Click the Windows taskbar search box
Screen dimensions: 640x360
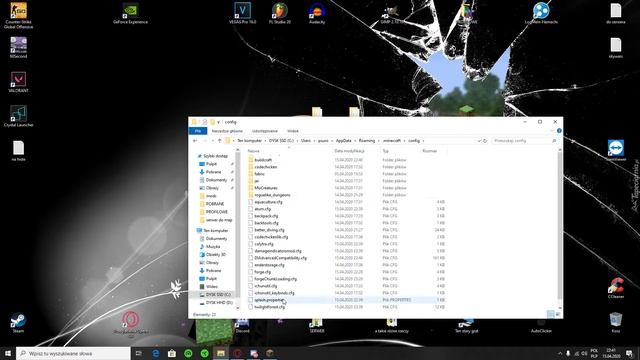(x=73, y=353)
